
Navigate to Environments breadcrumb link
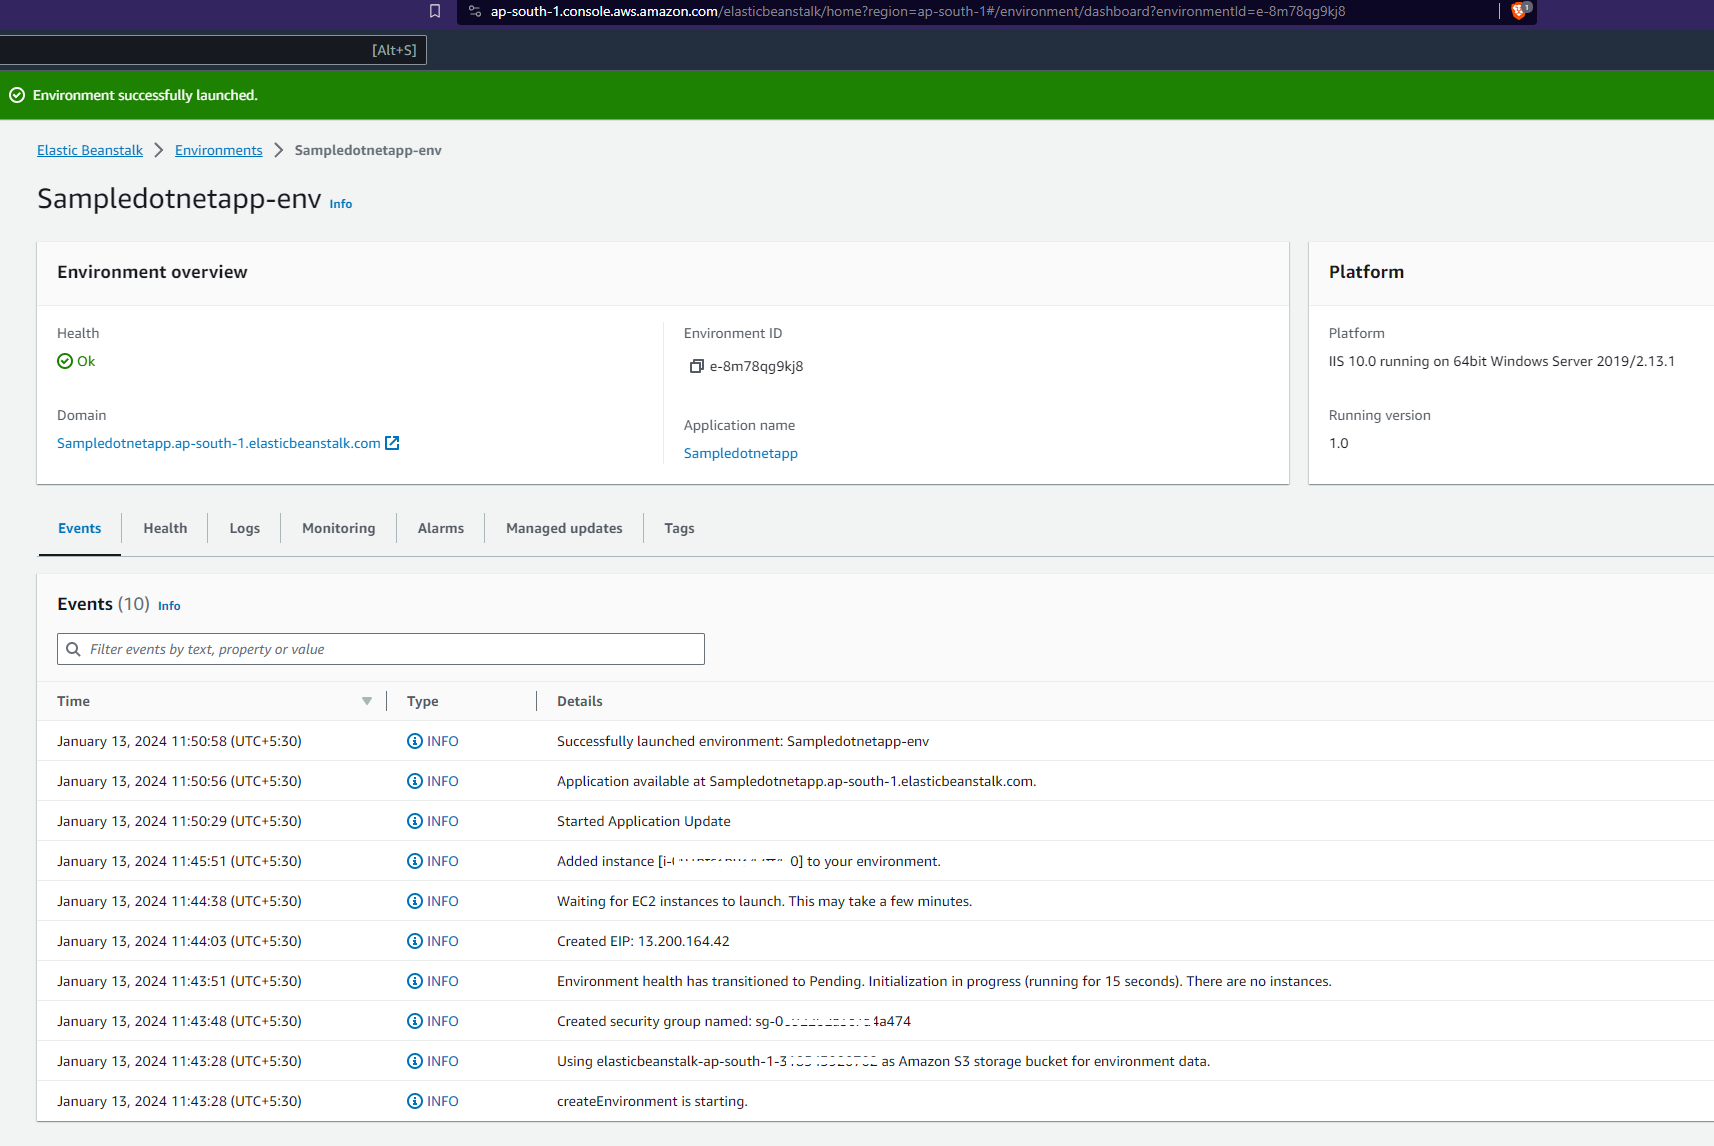click(x=218, y=150)
